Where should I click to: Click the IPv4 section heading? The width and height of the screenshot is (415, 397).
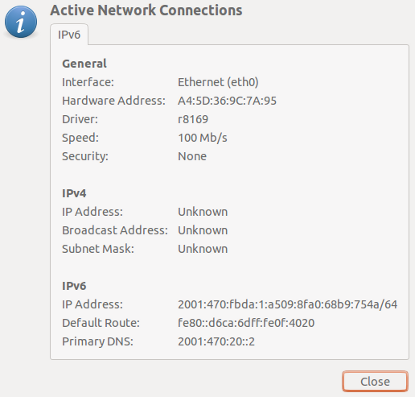point(74,193)
